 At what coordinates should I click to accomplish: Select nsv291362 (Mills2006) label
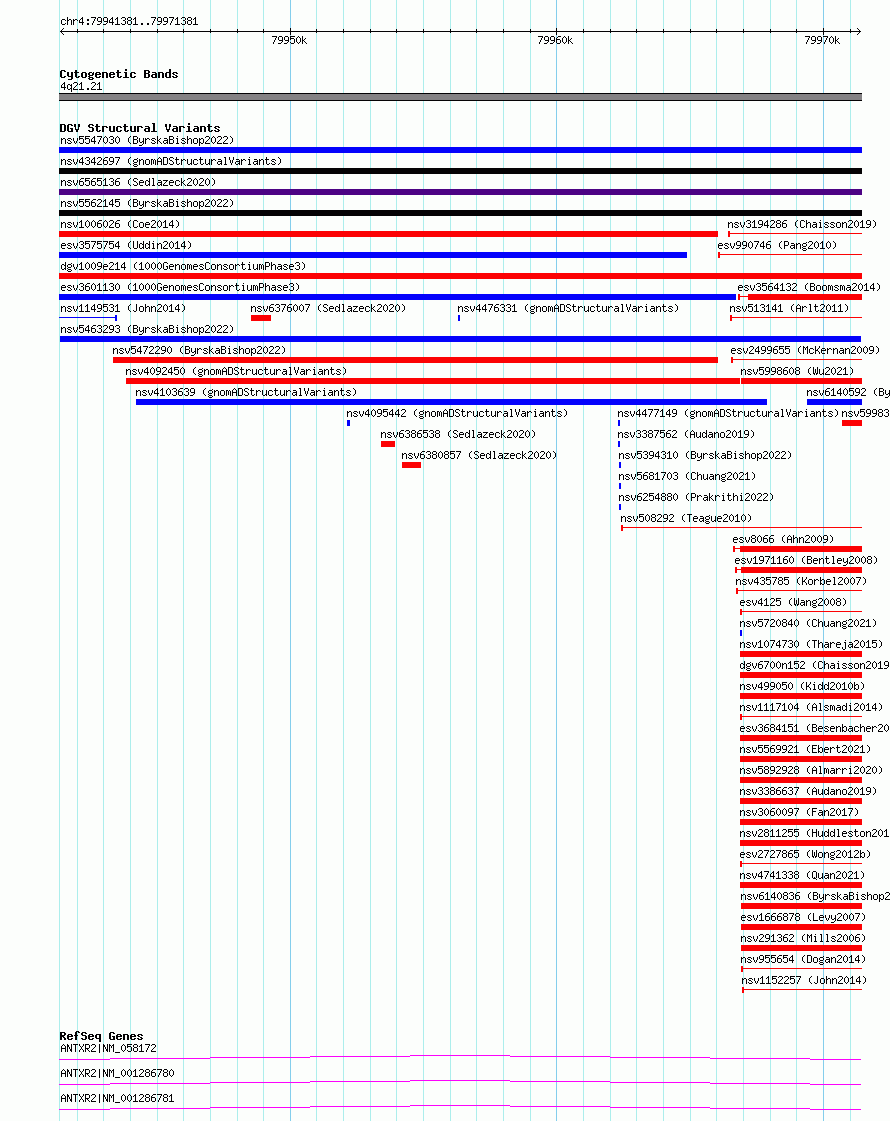(804, 938)
